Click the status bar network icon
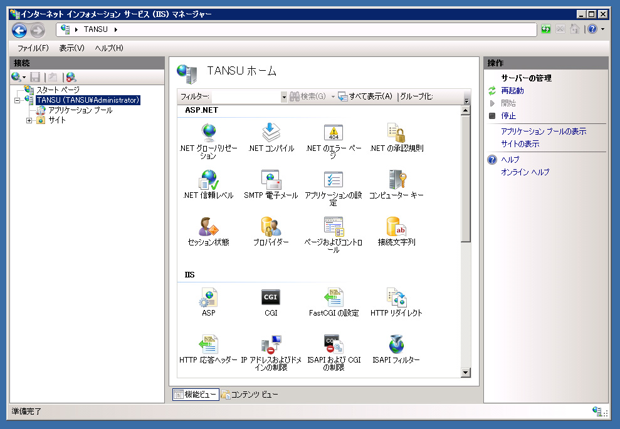This screenshot has height=429, width=620. click(x=597, y=411)
